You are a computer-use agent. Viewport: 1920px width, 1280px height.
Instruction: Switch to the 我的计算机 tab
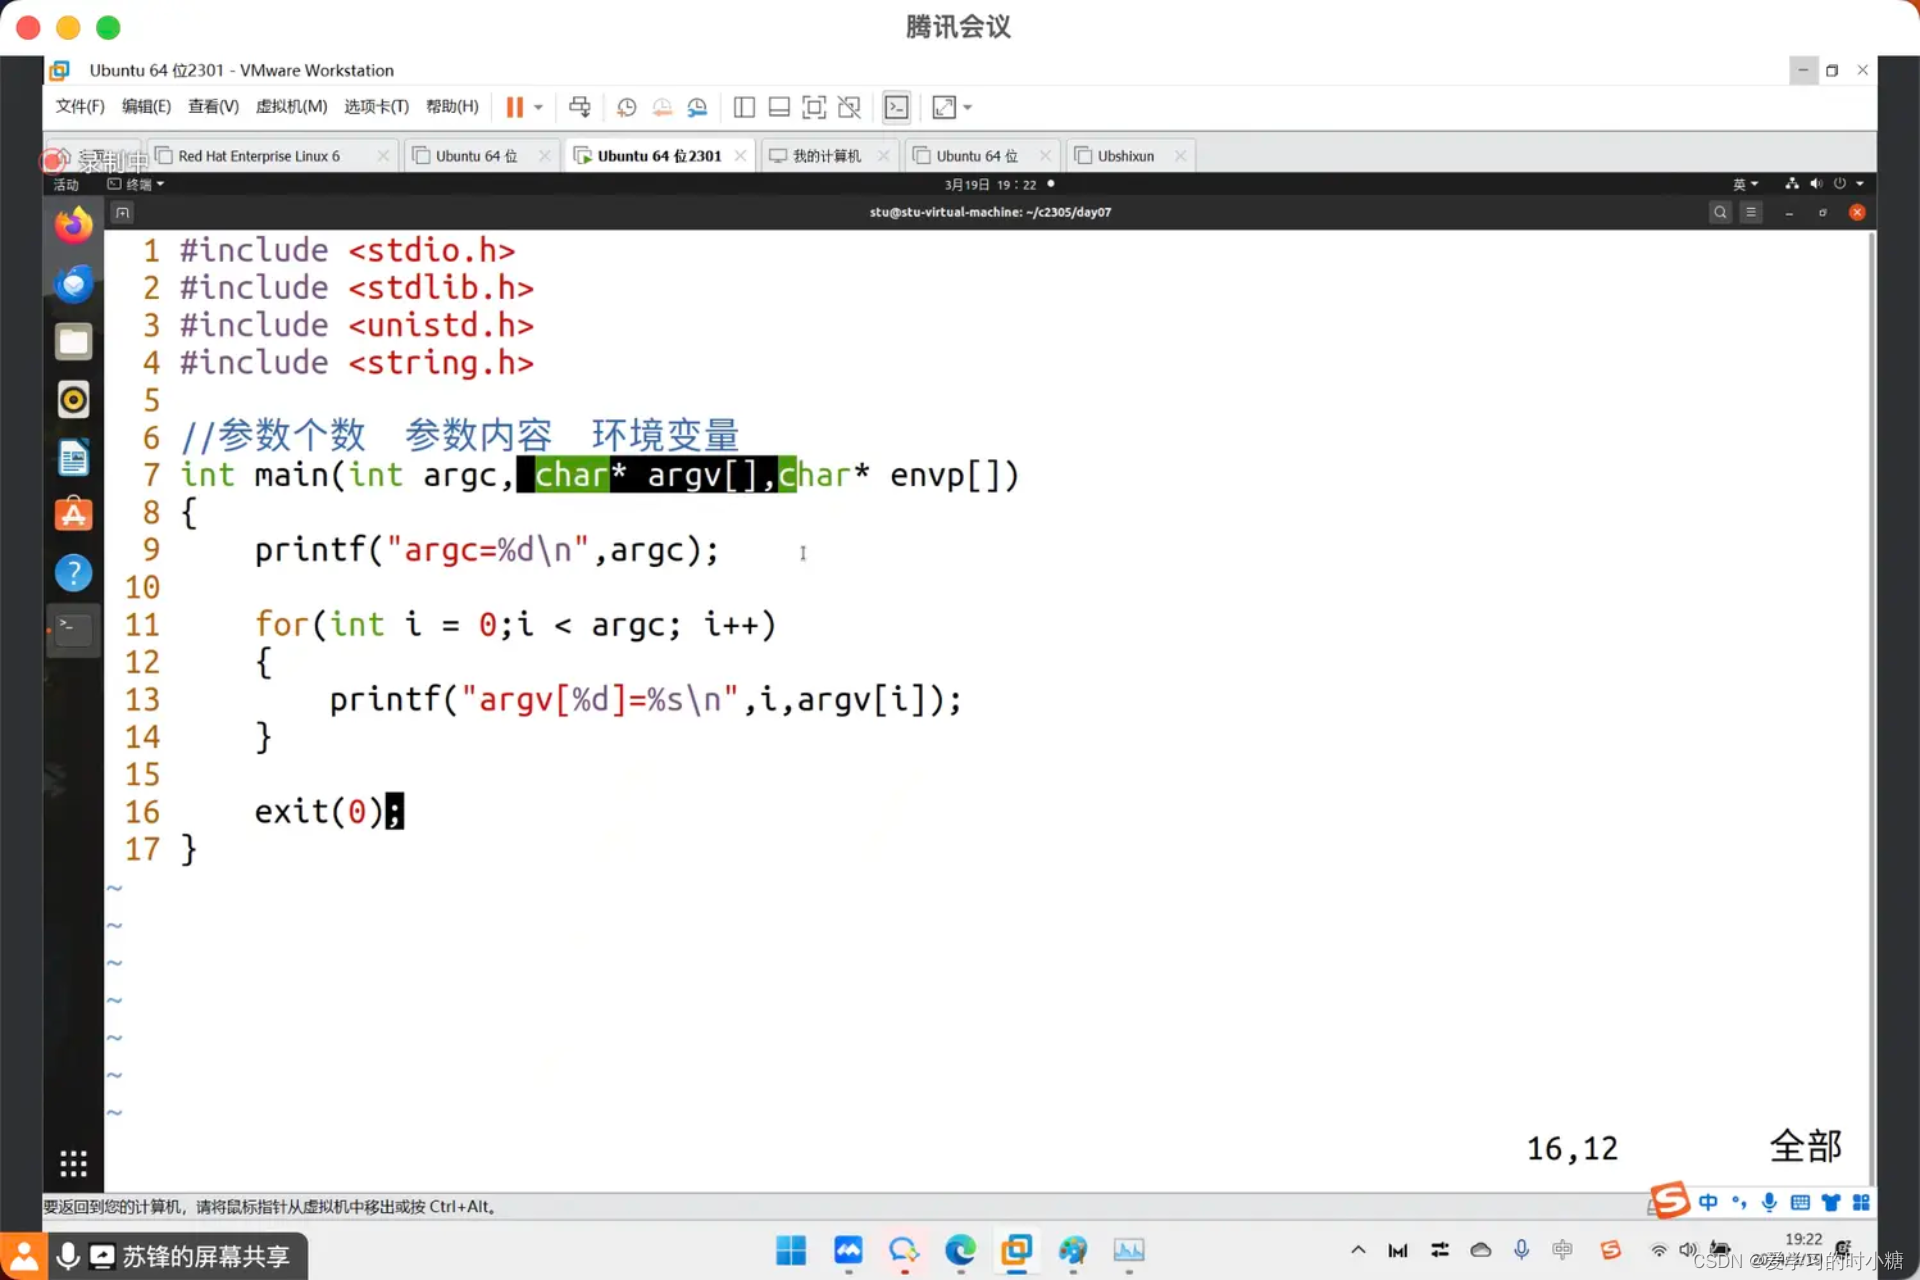click(x=826, y=156)
